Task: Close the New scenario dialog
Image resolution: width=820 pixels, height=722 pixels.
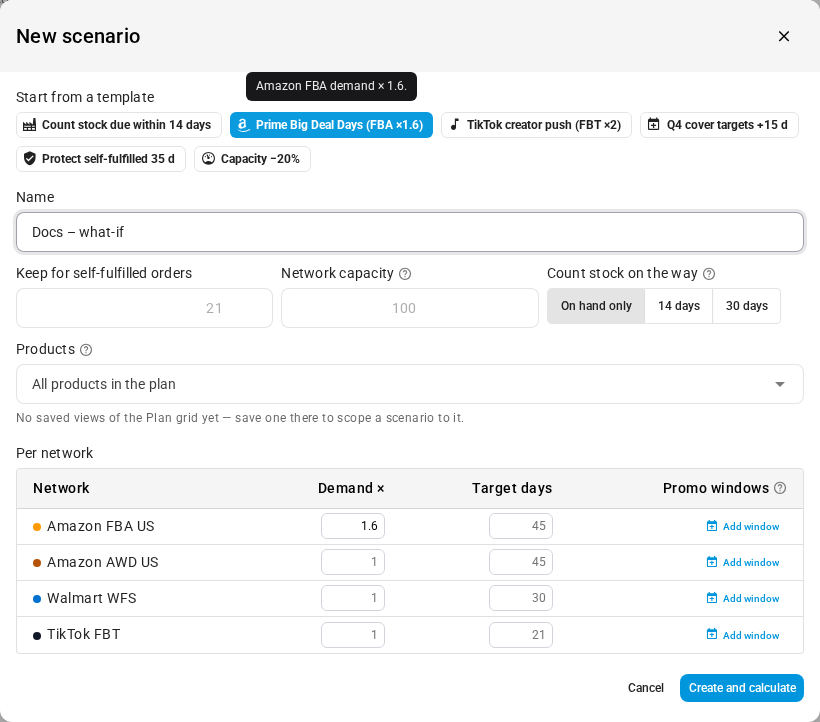Action: pyautogui.click(x=783, y=36)
